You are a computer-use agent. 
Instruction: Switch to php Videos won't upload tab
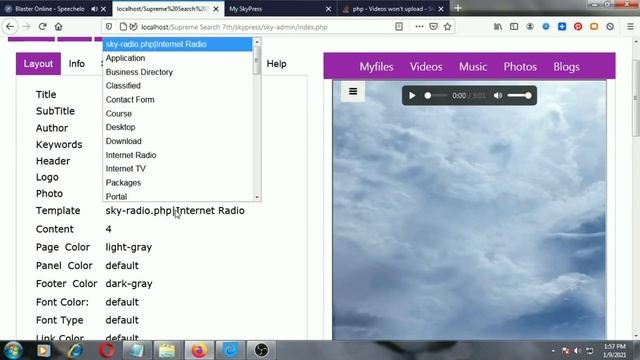tap(393, 9)
